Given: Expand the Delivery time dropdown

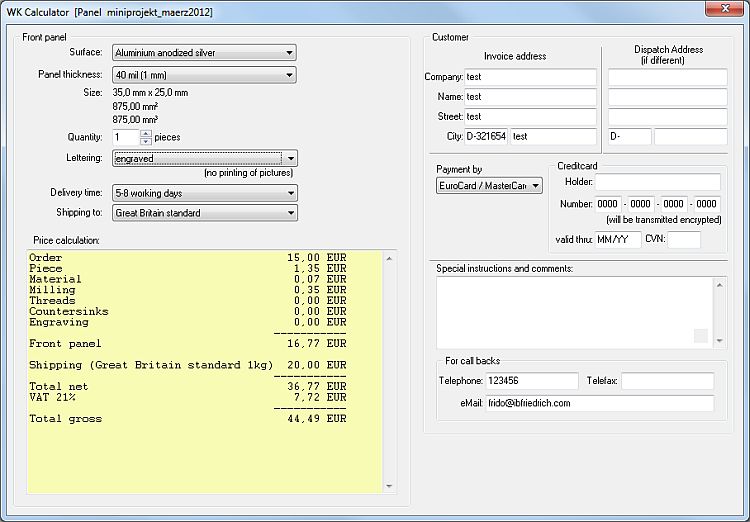Looking at the screenshot, I should coord(289,193).
